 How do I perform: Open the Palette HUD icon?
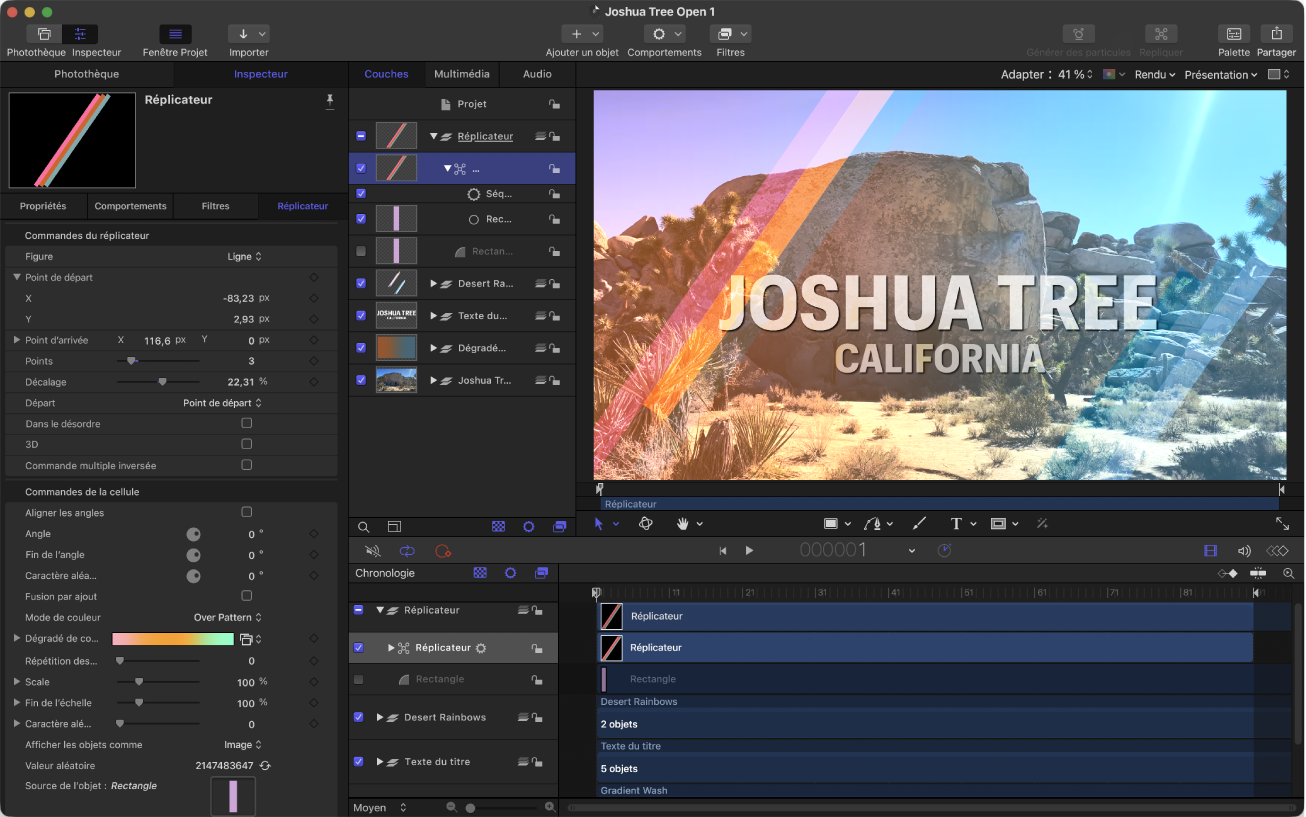(x=1234, y=34)
